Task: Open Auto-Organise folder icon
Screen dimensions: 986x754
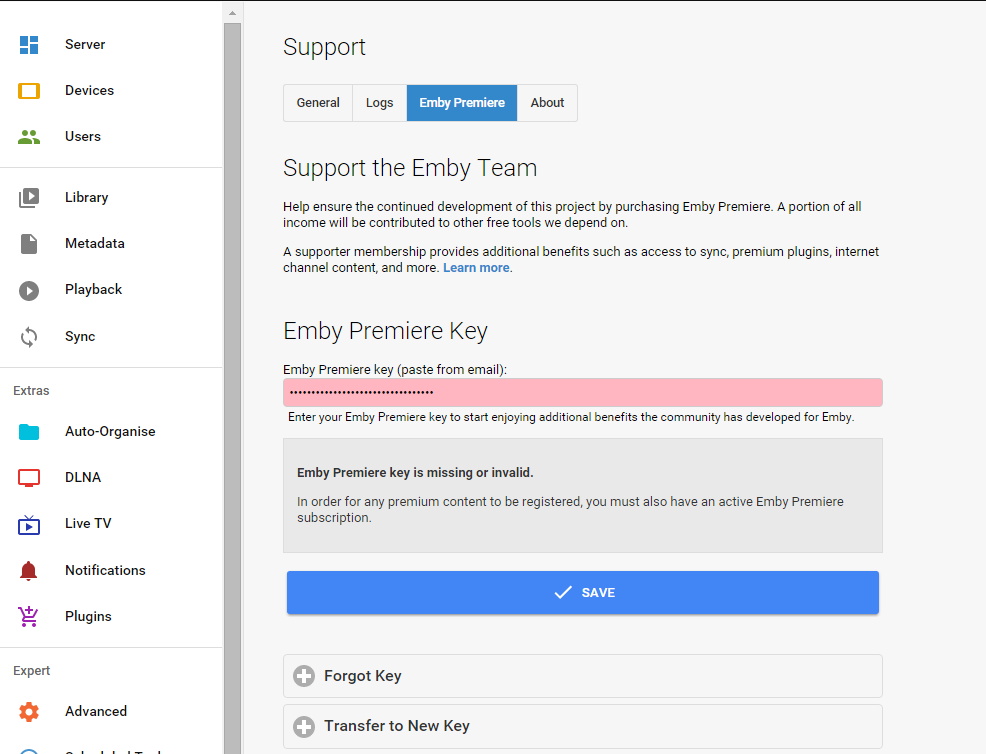Action: click(29, 432)
